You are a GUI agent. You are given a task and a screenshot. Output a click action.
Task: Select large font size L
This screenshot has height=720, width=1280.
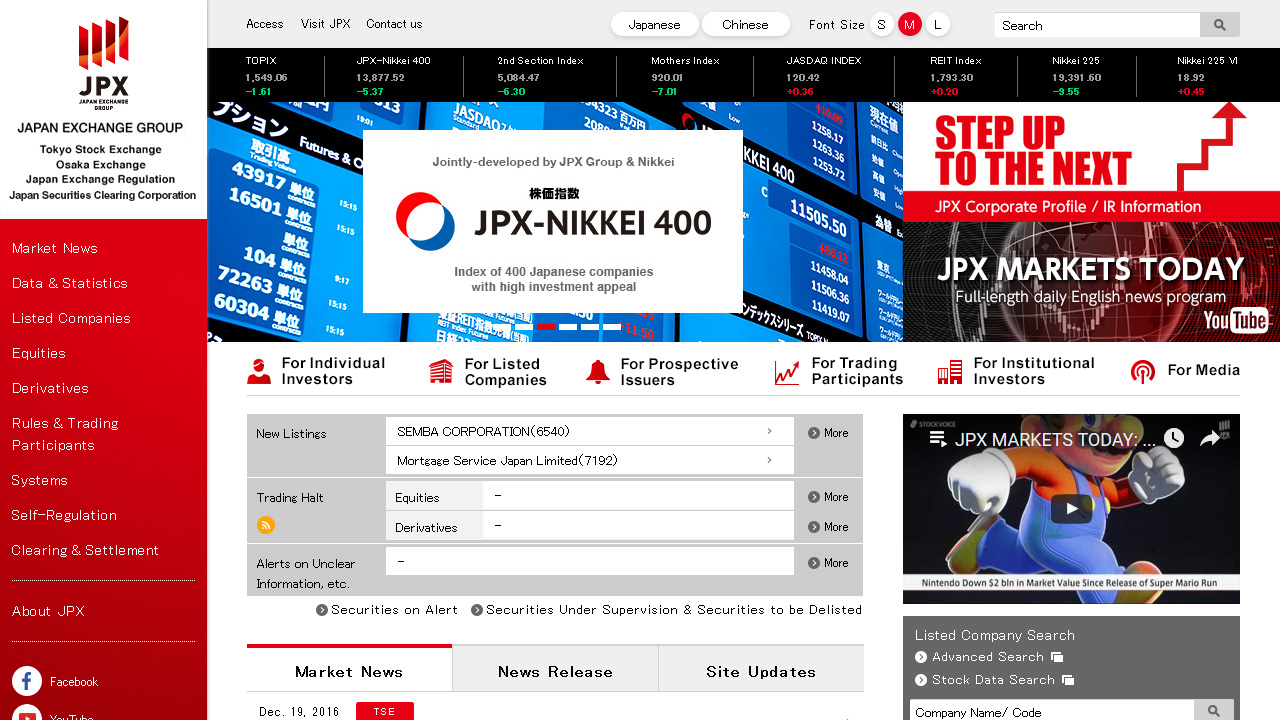coord(937,24)
